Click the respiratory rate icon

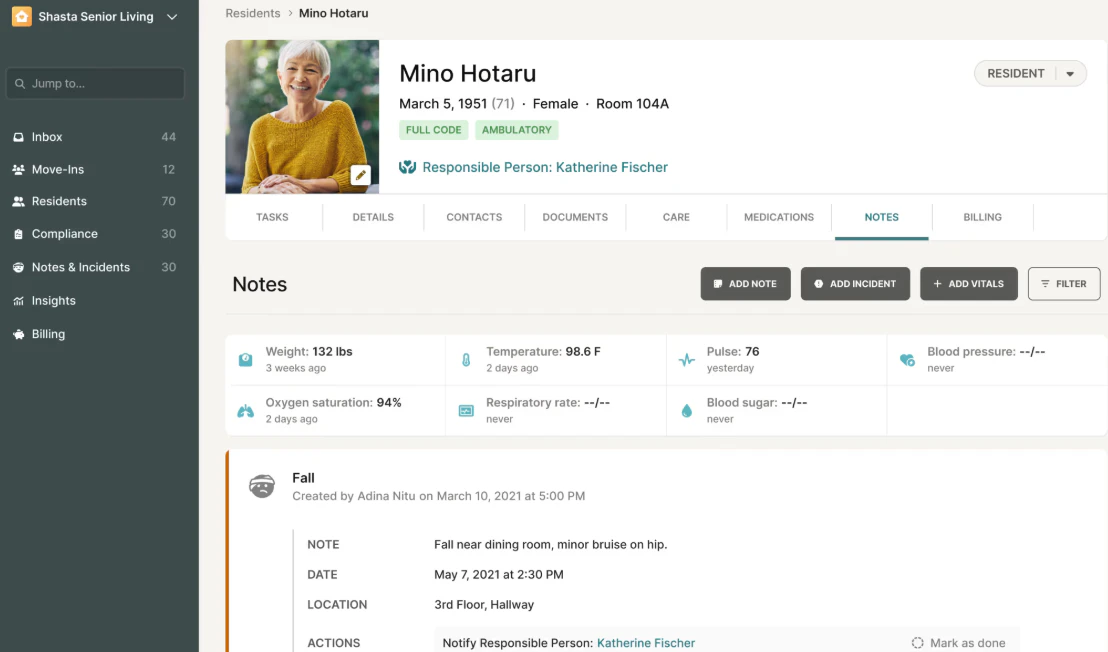[464, 408]
